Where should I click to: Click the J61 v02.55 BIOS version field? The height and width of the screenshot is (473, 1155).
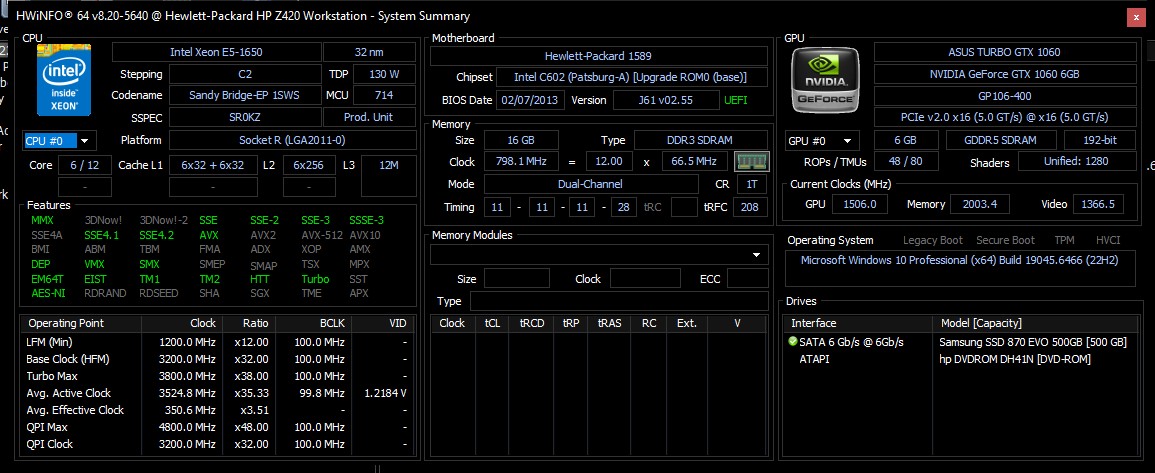(666, 100)
